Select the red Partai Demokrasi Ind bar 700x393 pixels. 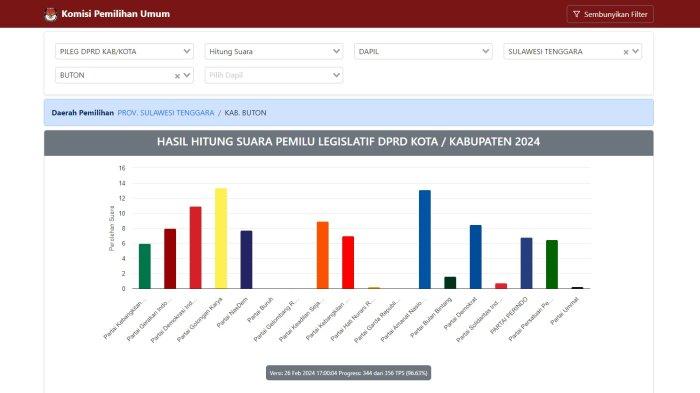coord(196,247)
